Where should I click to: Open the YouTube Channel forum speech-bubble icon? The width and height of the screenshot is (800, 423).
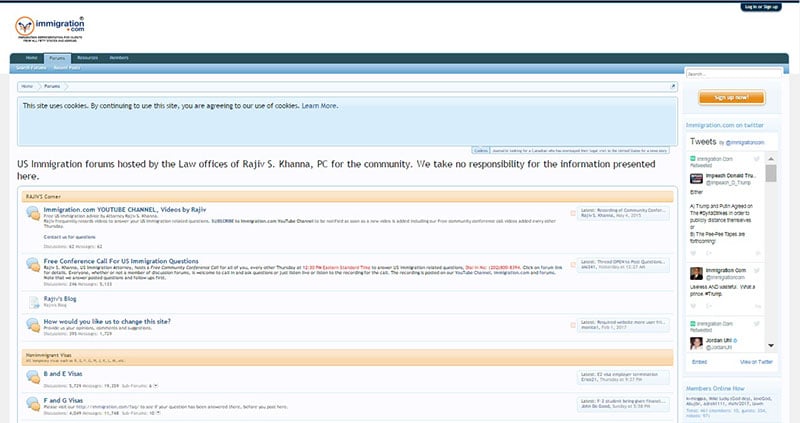click(33, 213)
